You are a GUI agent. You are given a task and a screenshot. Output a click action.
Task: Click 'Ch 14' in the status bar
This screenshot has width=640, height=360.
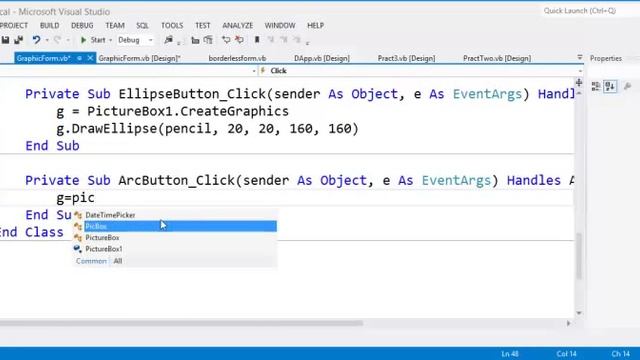click(620, 354)
